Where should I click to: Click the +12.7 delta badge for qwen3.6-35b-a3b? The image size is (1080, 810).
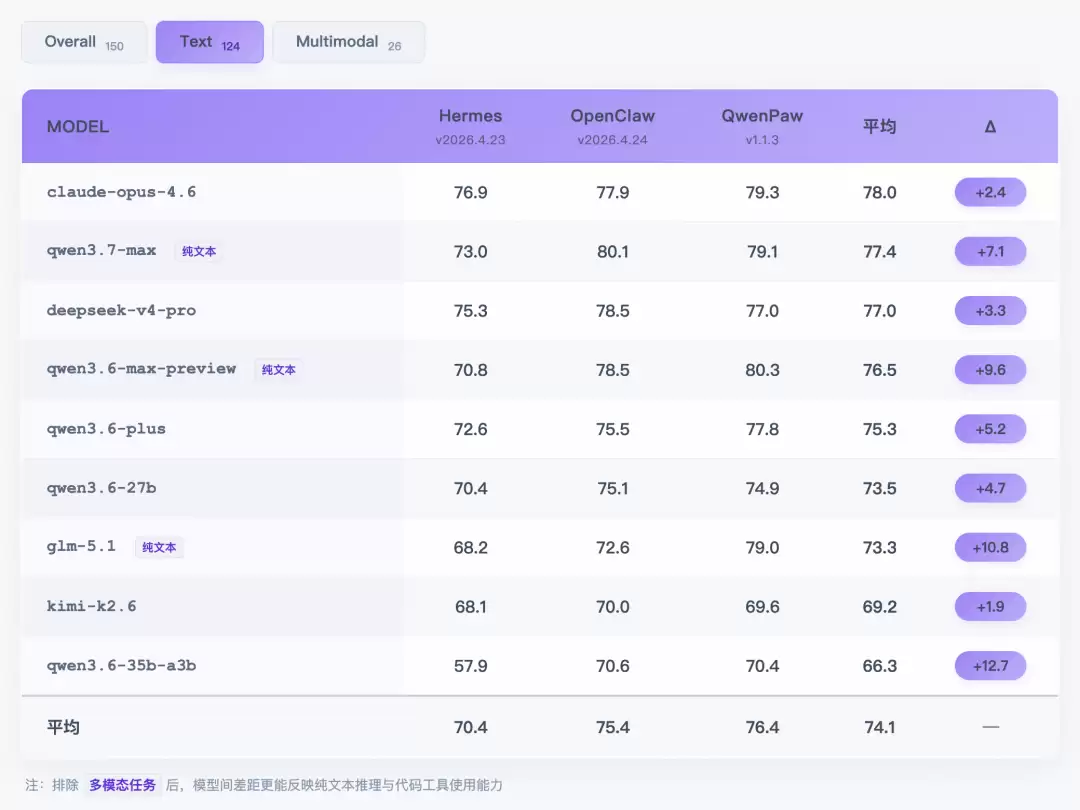[x=990, y=666]
